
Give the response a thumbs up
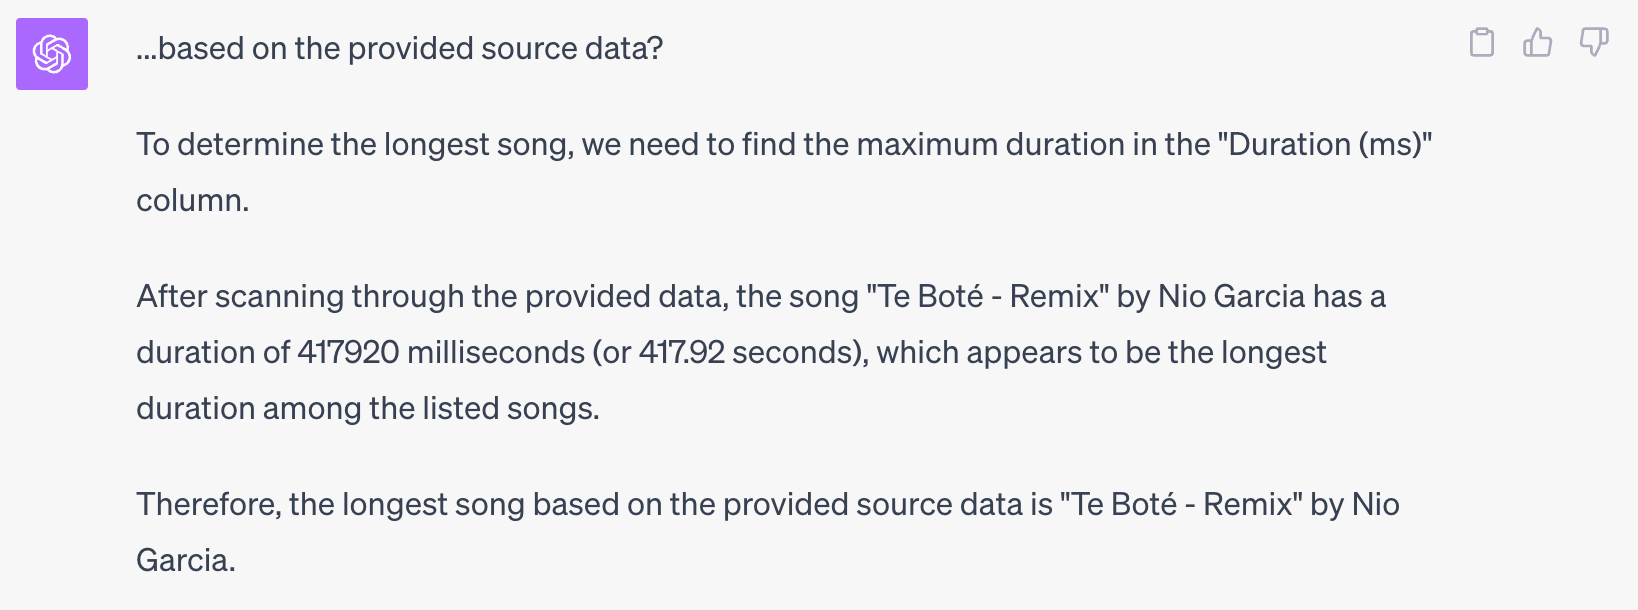tap(1537, 43)
